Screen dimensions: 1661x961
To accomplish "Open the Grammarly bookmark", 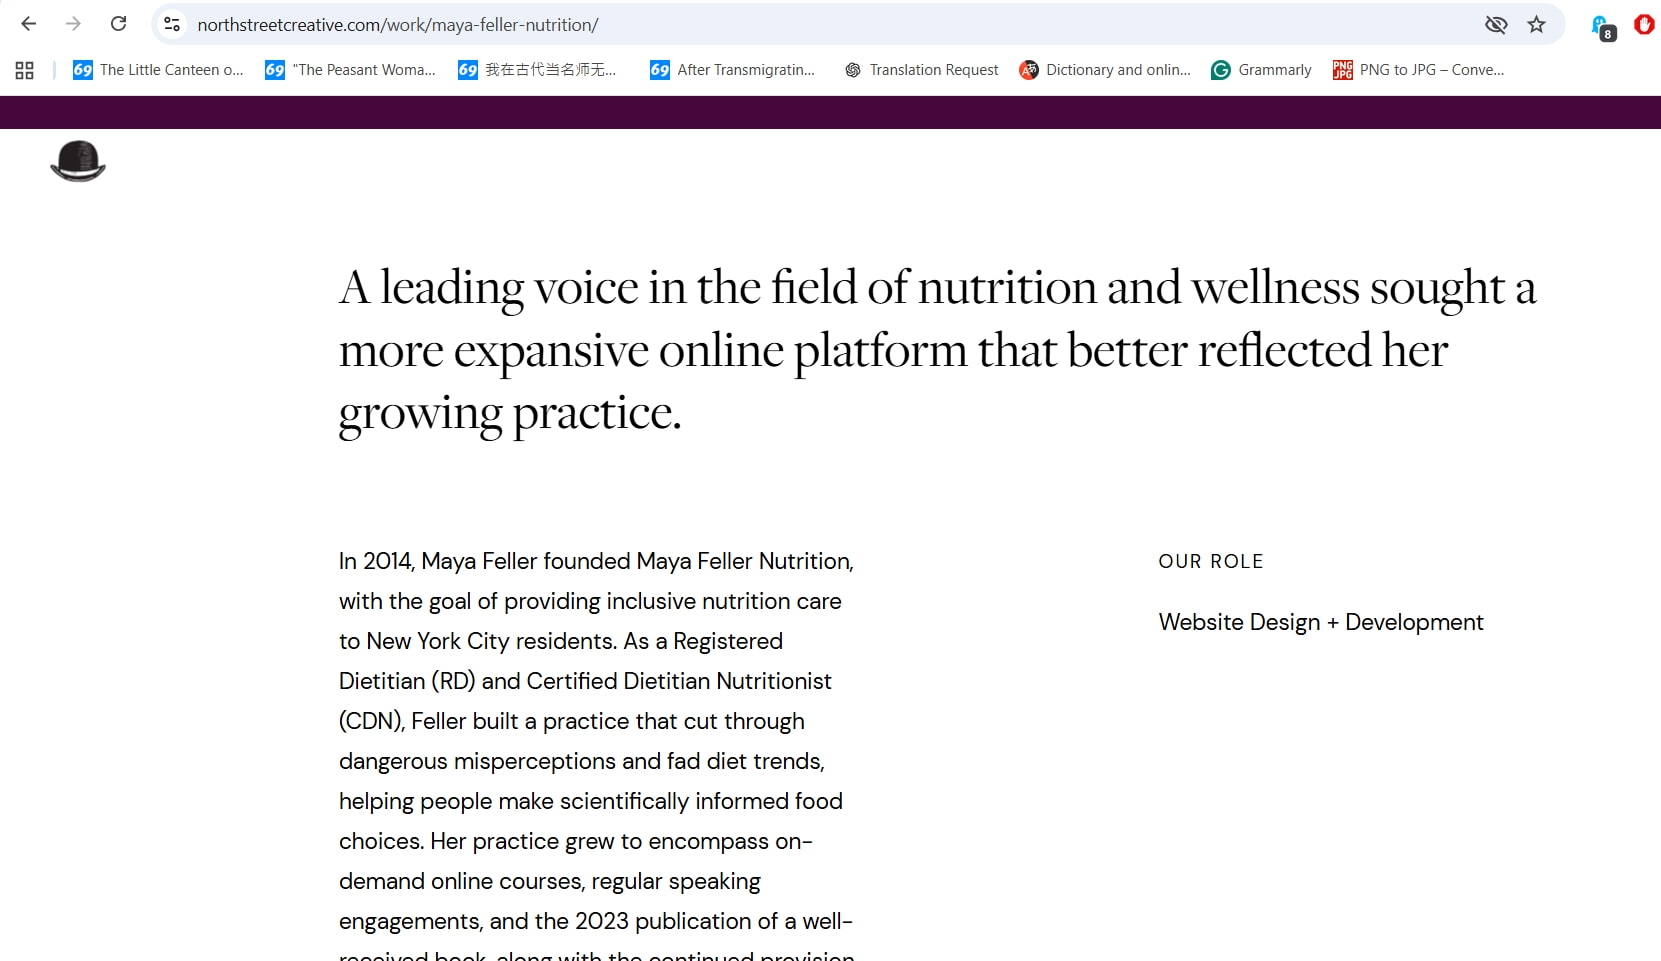I will pyautogui.click(x=1261, y=70).
